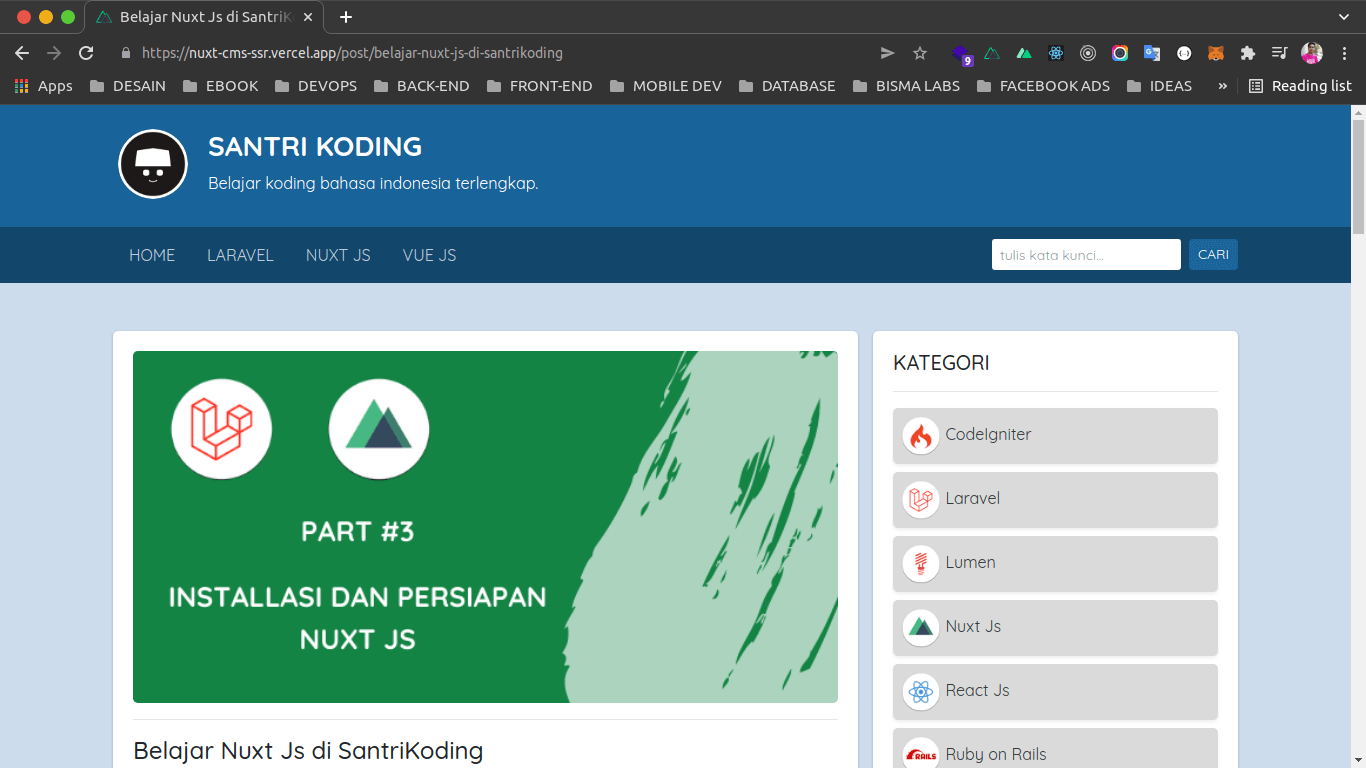1366x768 pixels.
Task: Click the Santri Koding round logo
Action: coord(153,164)
